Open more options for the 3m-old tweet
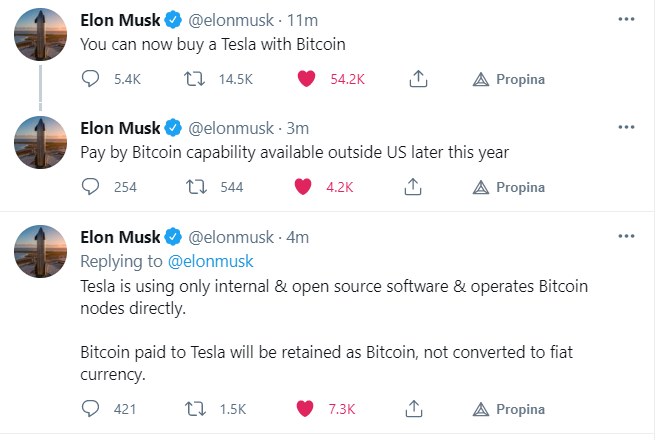Viewport: 657px width, 440px height. tap(626, 127)
